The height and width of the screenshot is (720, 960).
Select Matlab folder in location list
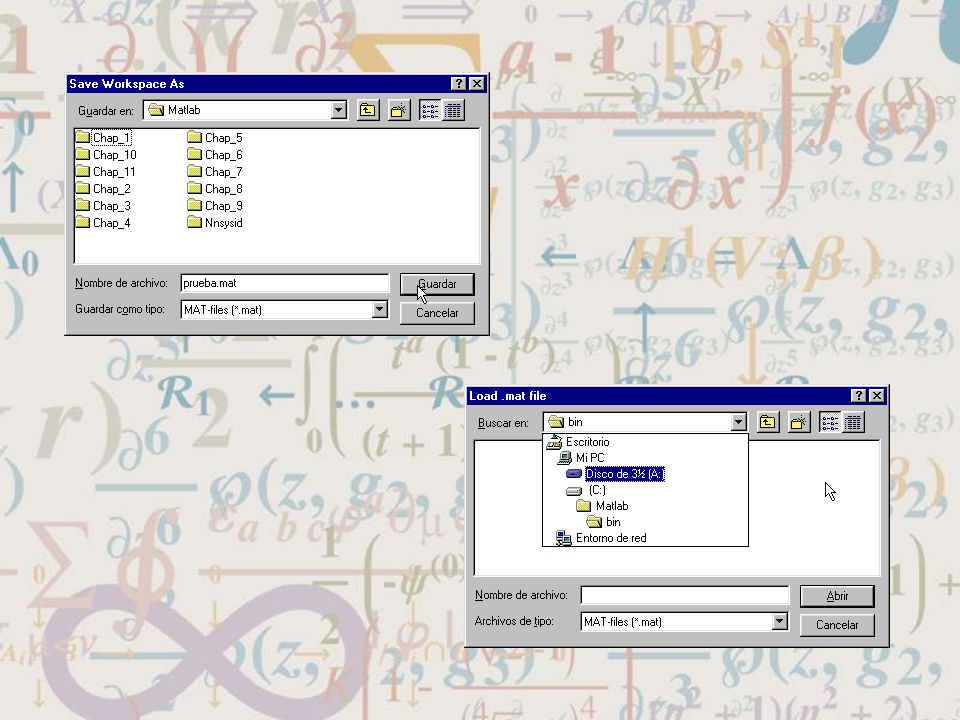pyautogui.click(x=602, y=506)
